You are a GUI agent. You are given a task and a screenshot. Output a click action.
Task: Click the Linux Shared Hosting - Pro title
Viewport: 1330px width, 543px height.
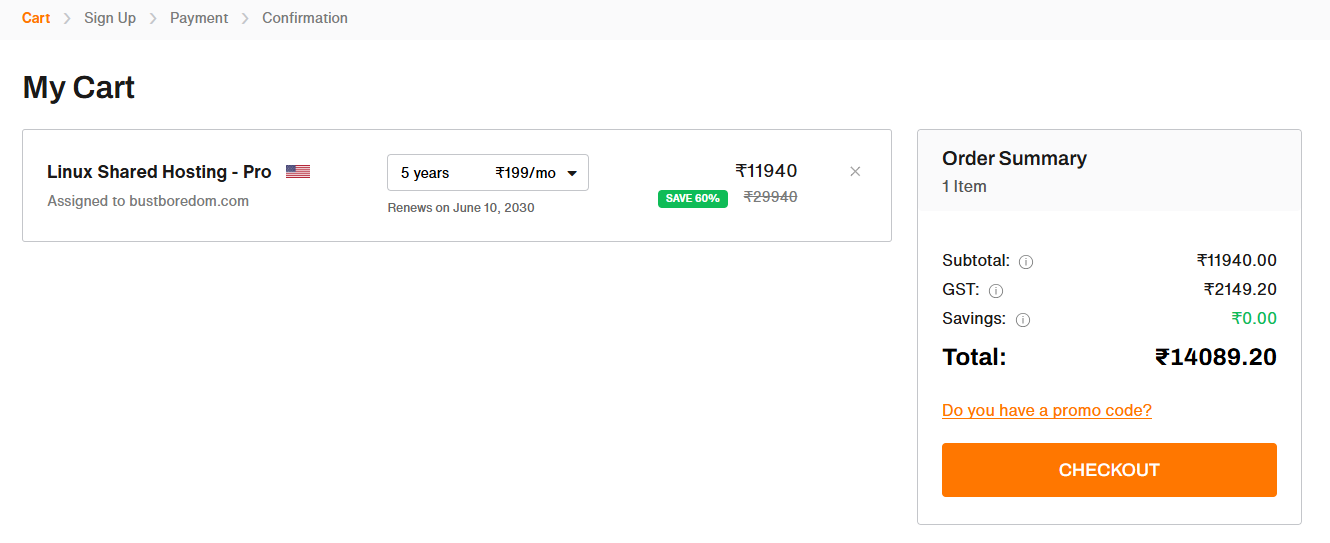coord(159,172)
